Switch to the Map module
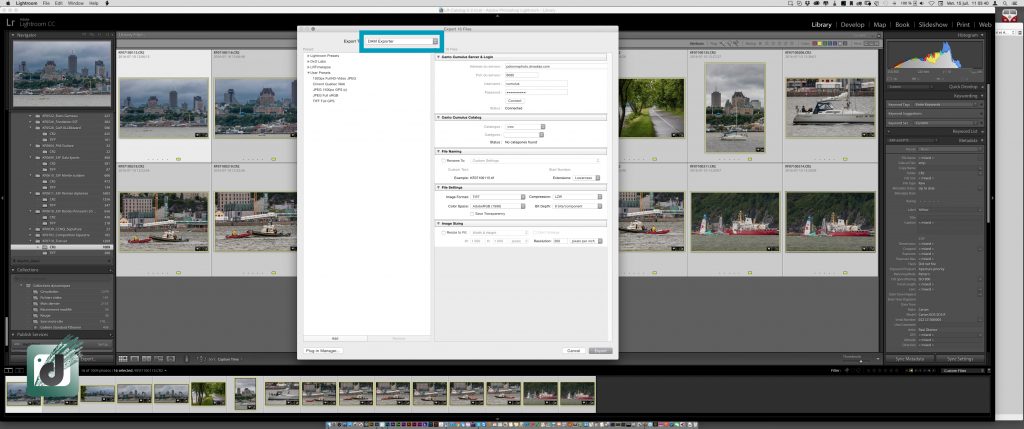1024x429 pixels. tap(880, 25)
